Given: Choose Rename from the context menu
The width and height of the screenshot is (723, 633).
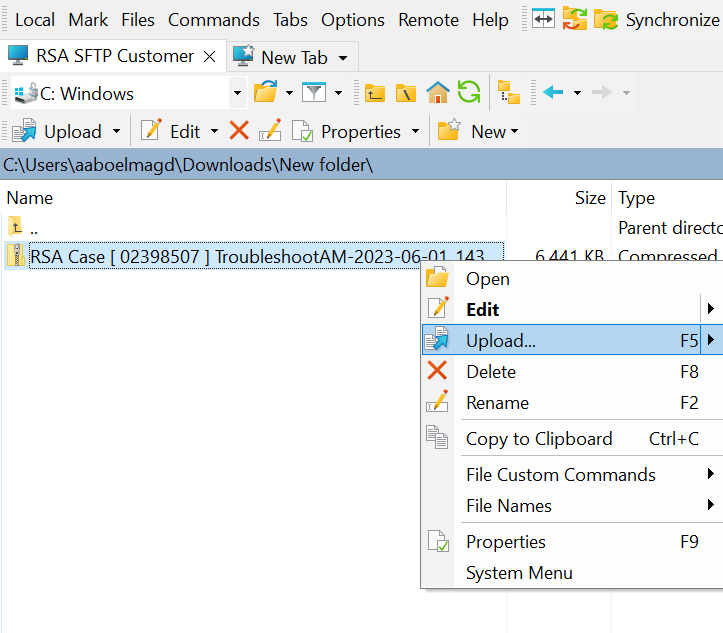Looking at the screenshot, I should click(x=497, y=403).
